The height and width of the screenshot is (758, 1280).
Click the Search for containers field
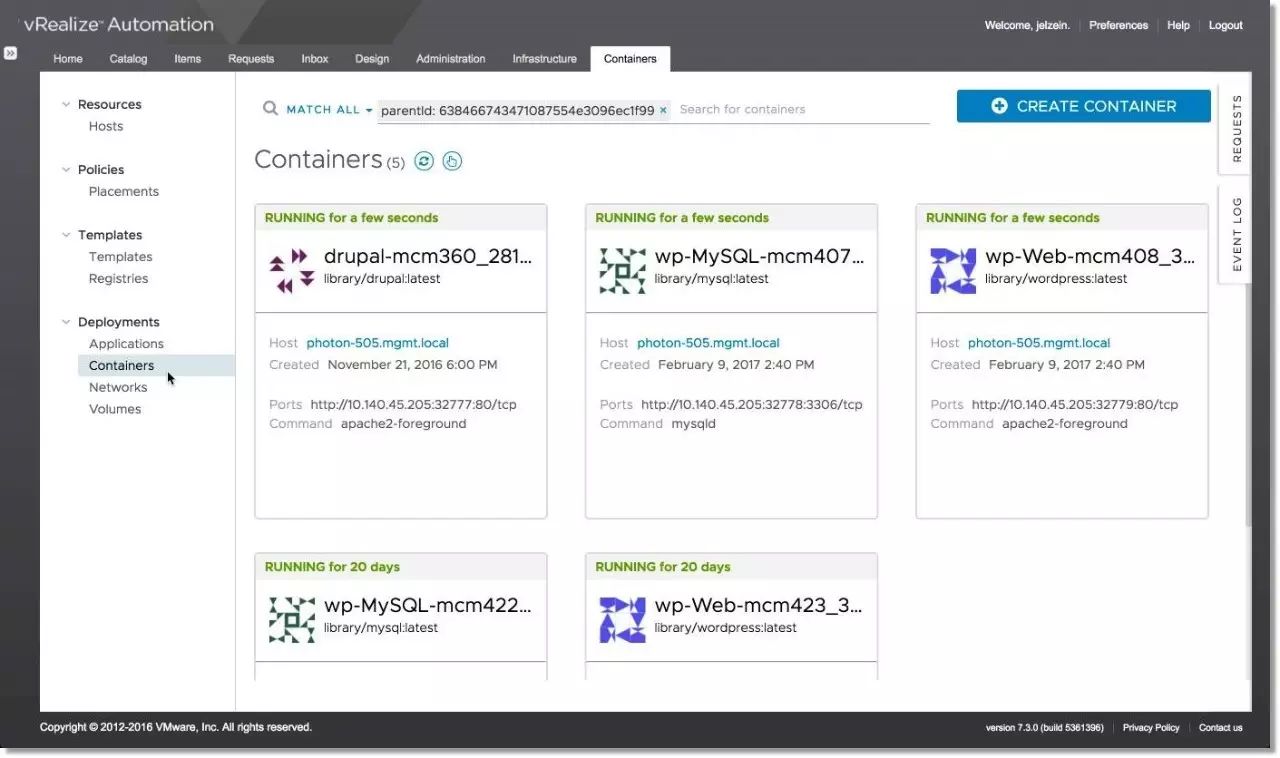(x=803, y=109)
